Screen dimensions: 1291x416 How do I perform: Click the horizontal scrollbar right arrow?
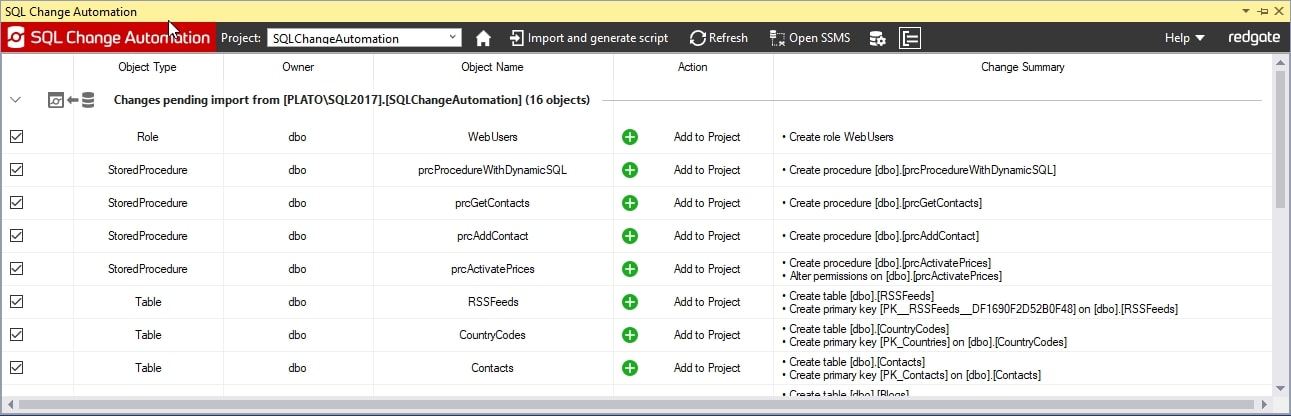pos(1265,405)
